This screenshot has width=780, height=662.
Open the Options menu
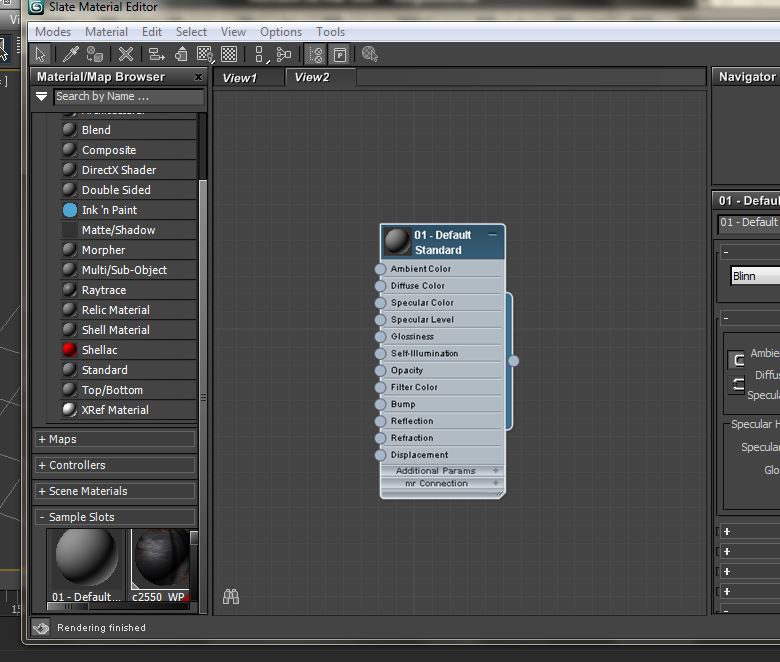[x=281, y=32]
